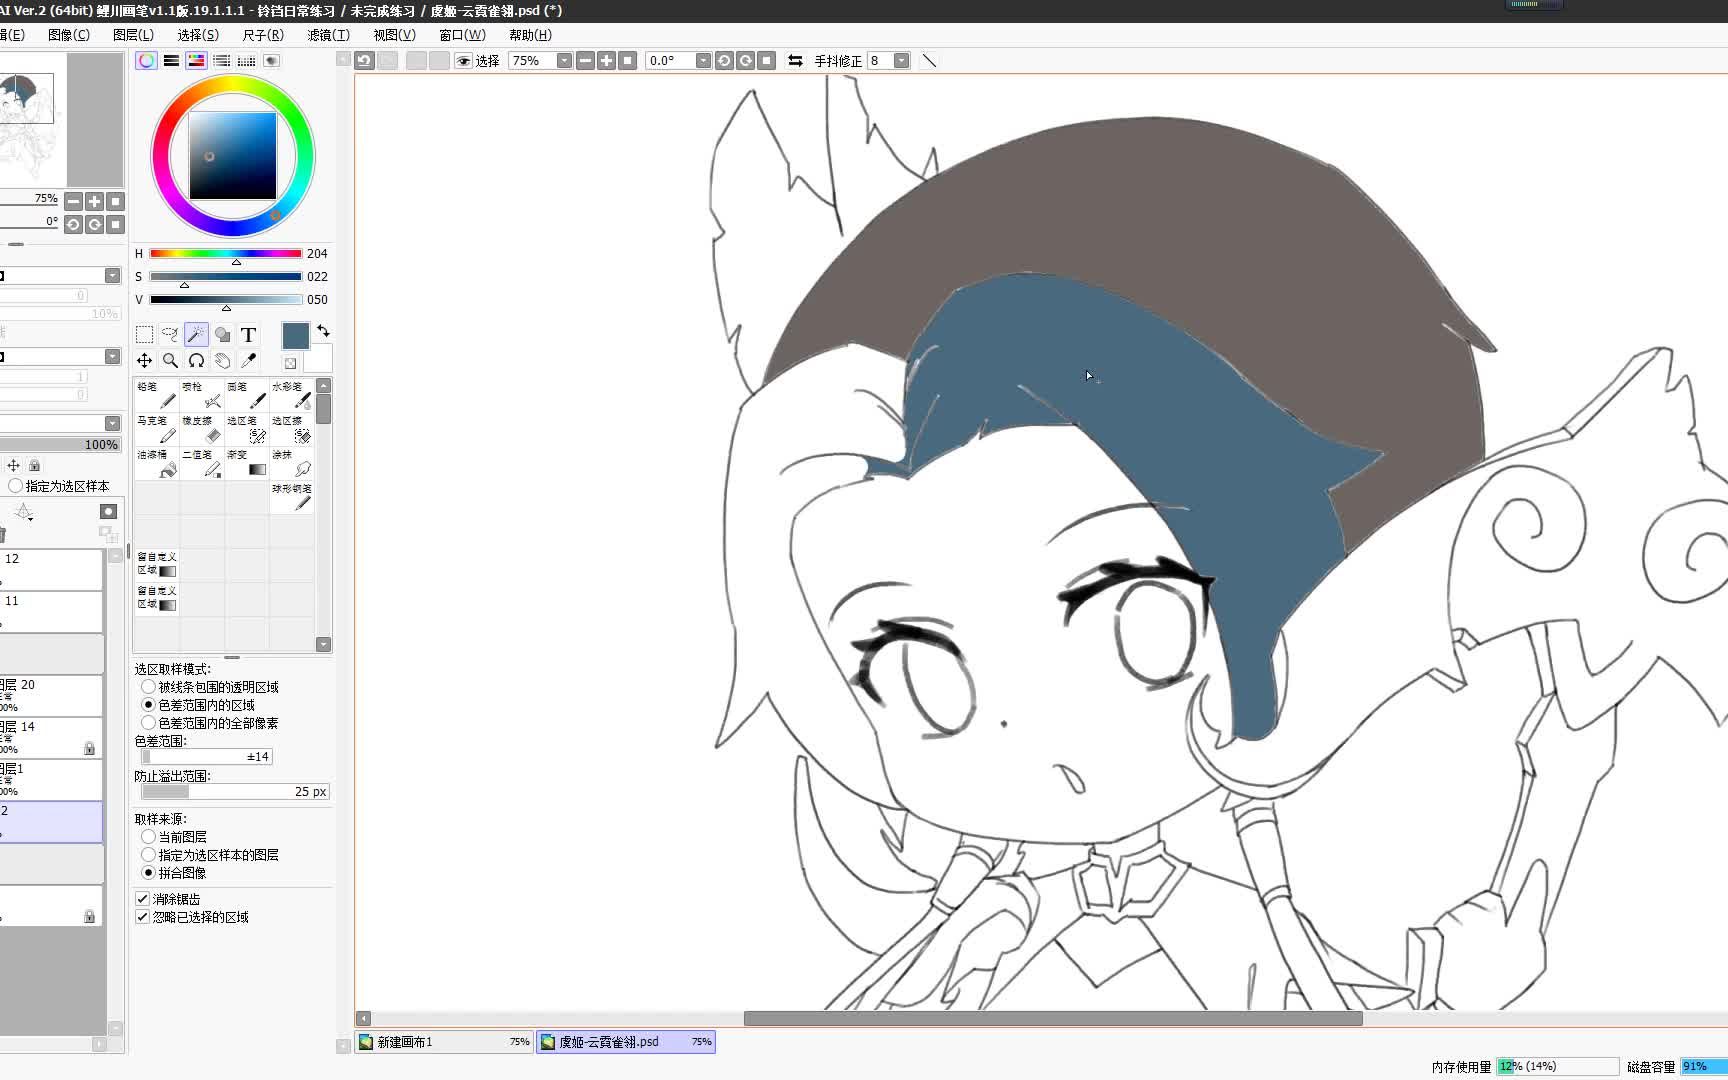Choose the 喷枪 airbrush tool
This screenshot has width=1728, height=1080.
[202, 396]
